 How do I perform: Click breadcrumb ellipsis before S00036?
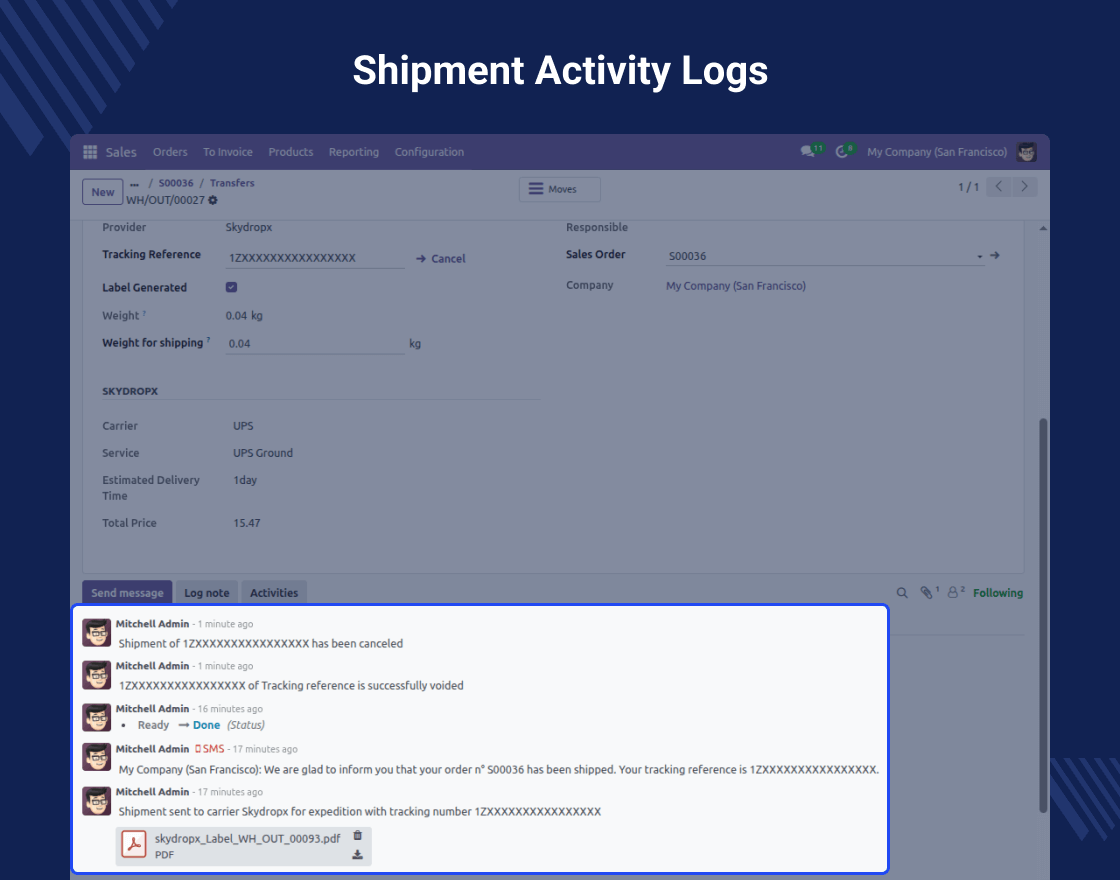(x=134, y=184)
